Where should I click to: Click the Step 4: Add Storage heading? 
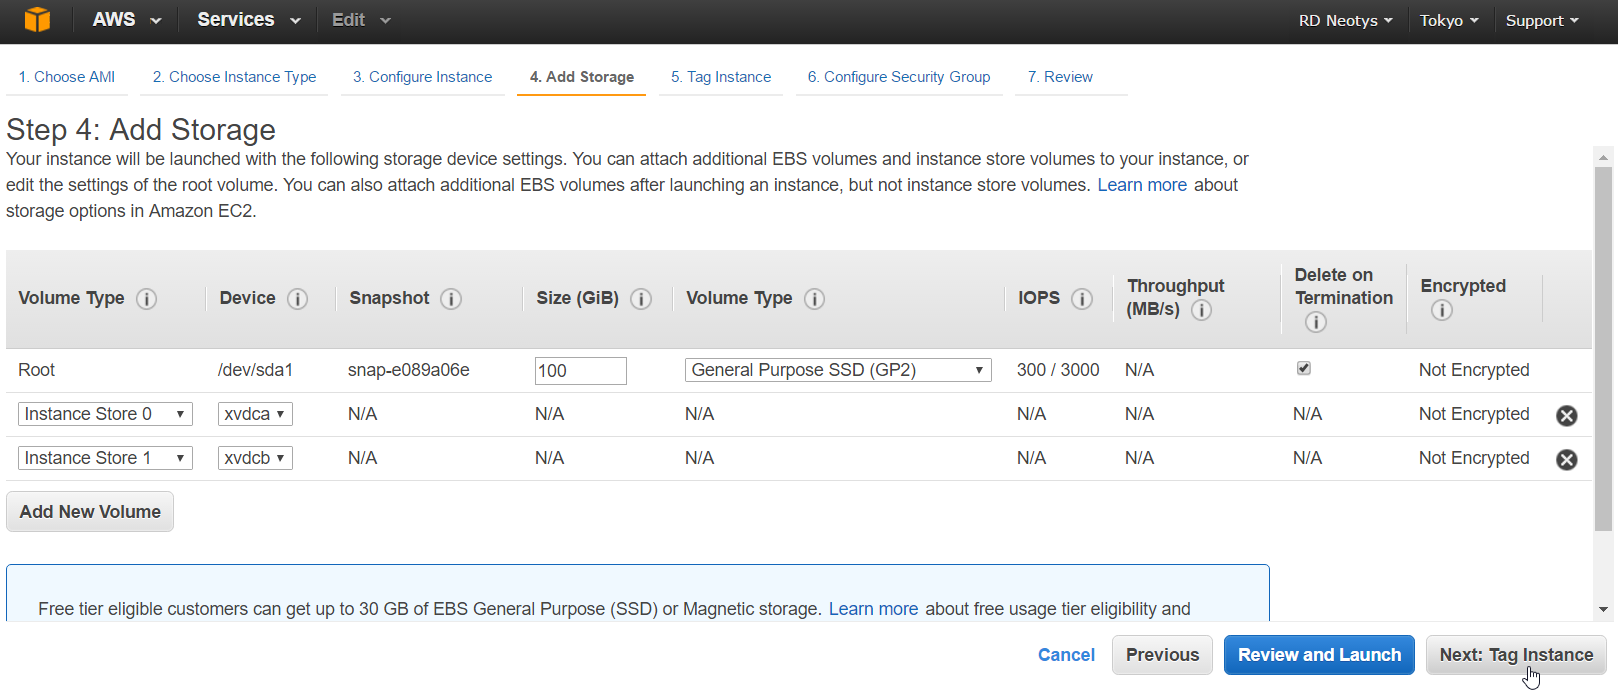pyautogui.click(x=141, y=130)
